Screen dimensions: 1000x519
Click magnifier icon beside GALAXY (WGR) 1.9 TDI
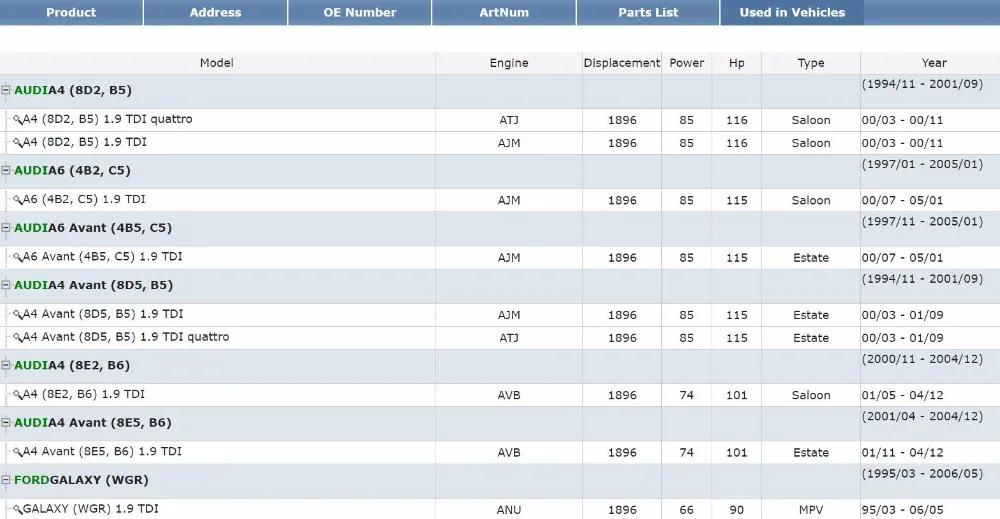(x=18, y=510)
